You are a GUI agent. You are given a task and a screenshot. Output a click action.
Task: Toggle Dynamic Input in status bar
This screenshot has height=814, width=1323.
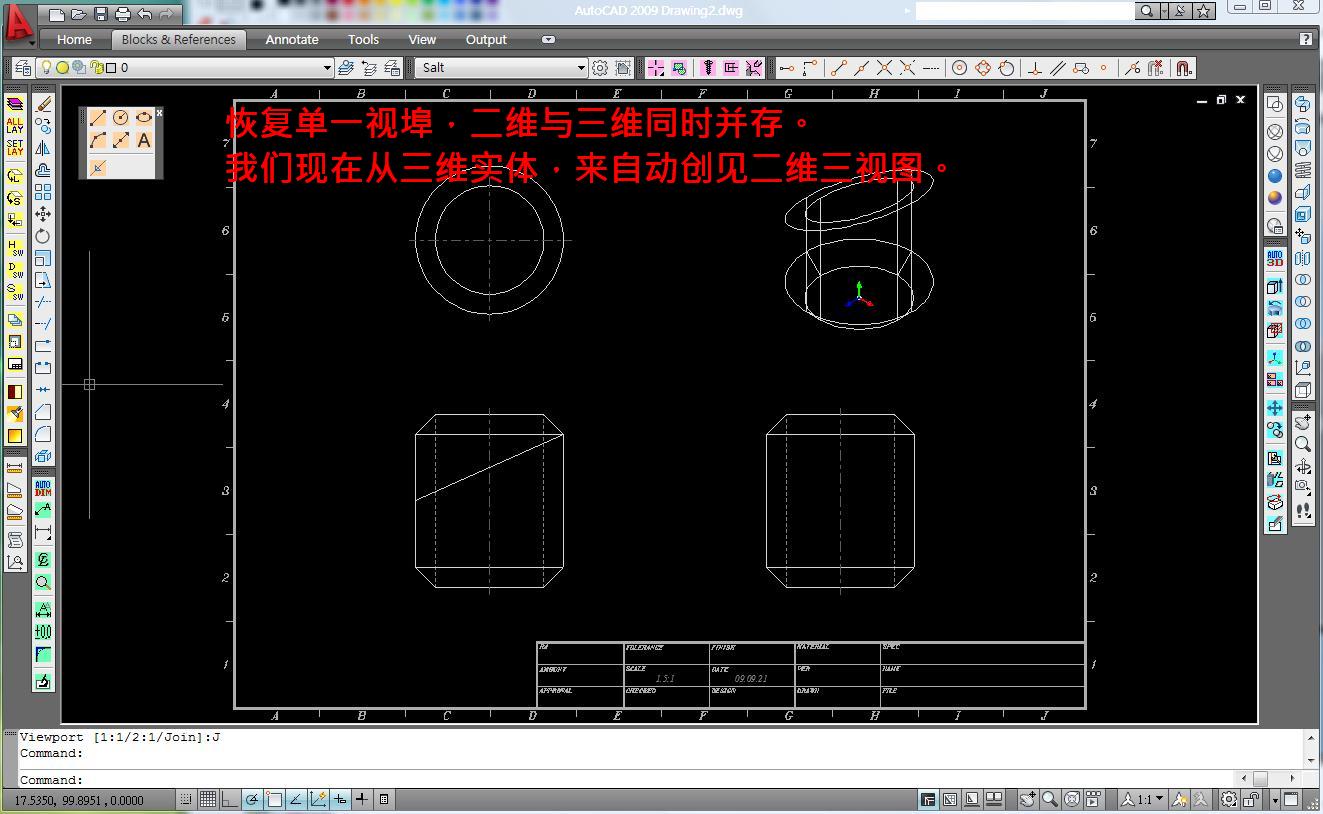click(340, 799)
